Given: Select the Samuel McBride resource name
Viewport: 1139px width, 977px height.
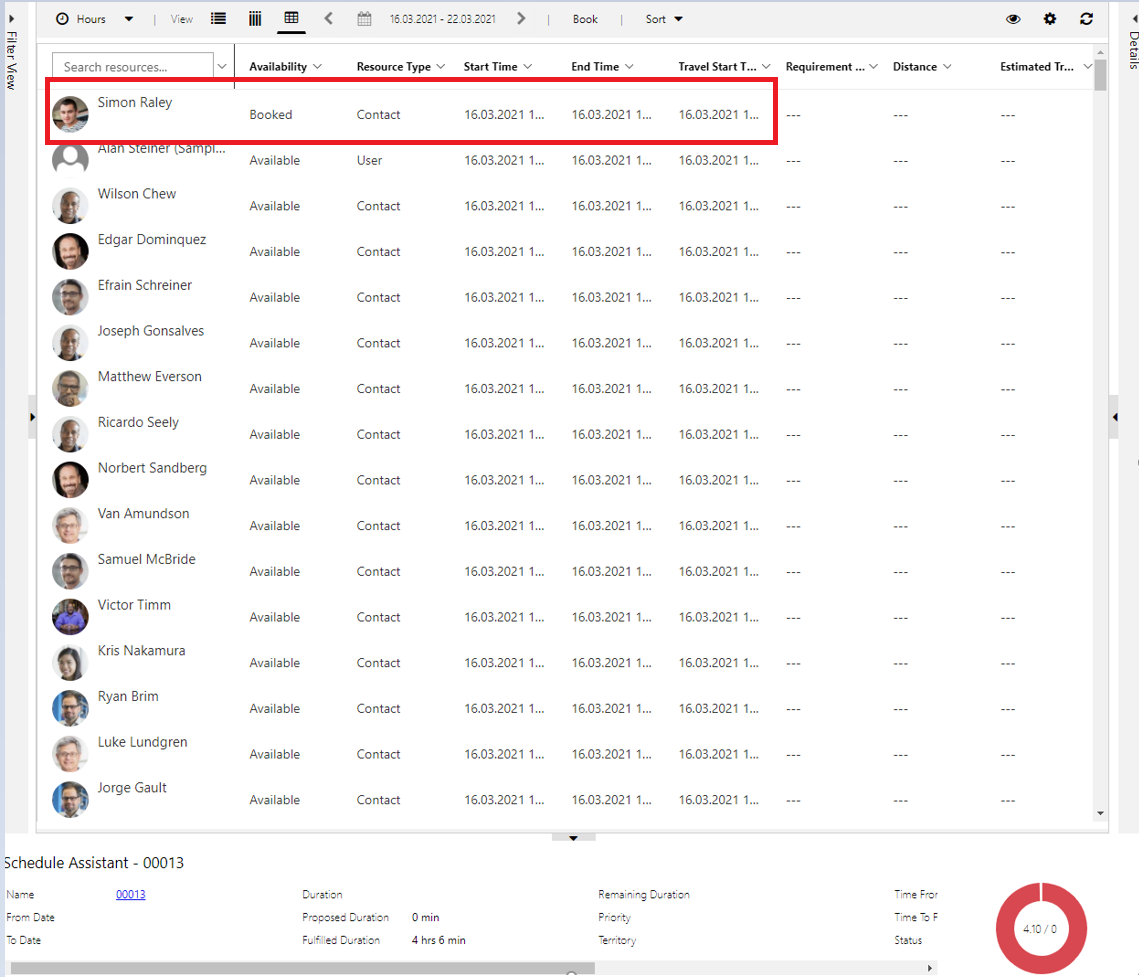Looking at the screenshot, I should pos(147,559).
